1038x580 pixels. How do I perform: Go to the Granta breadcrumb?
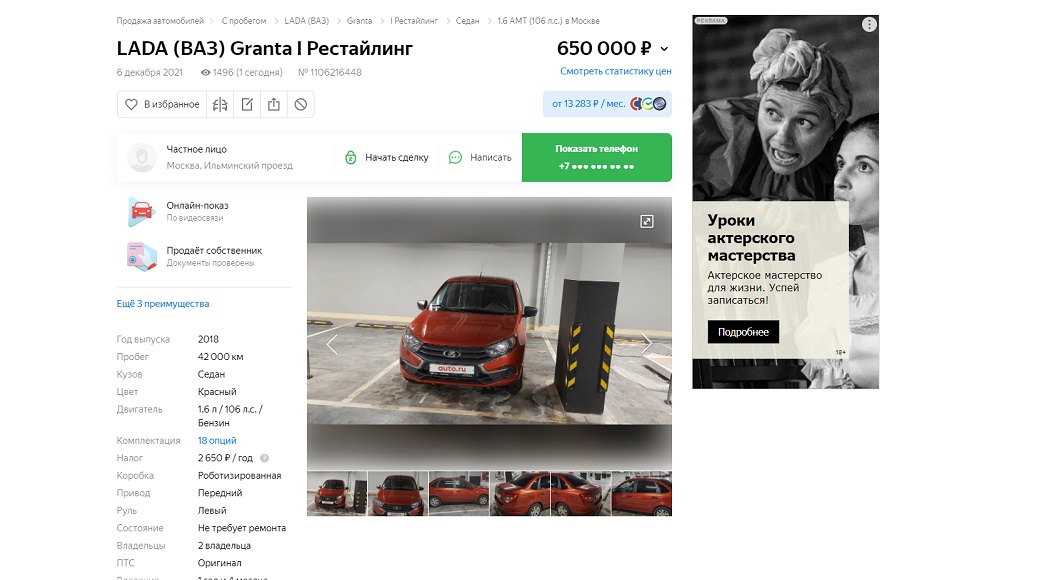[359, 21]
